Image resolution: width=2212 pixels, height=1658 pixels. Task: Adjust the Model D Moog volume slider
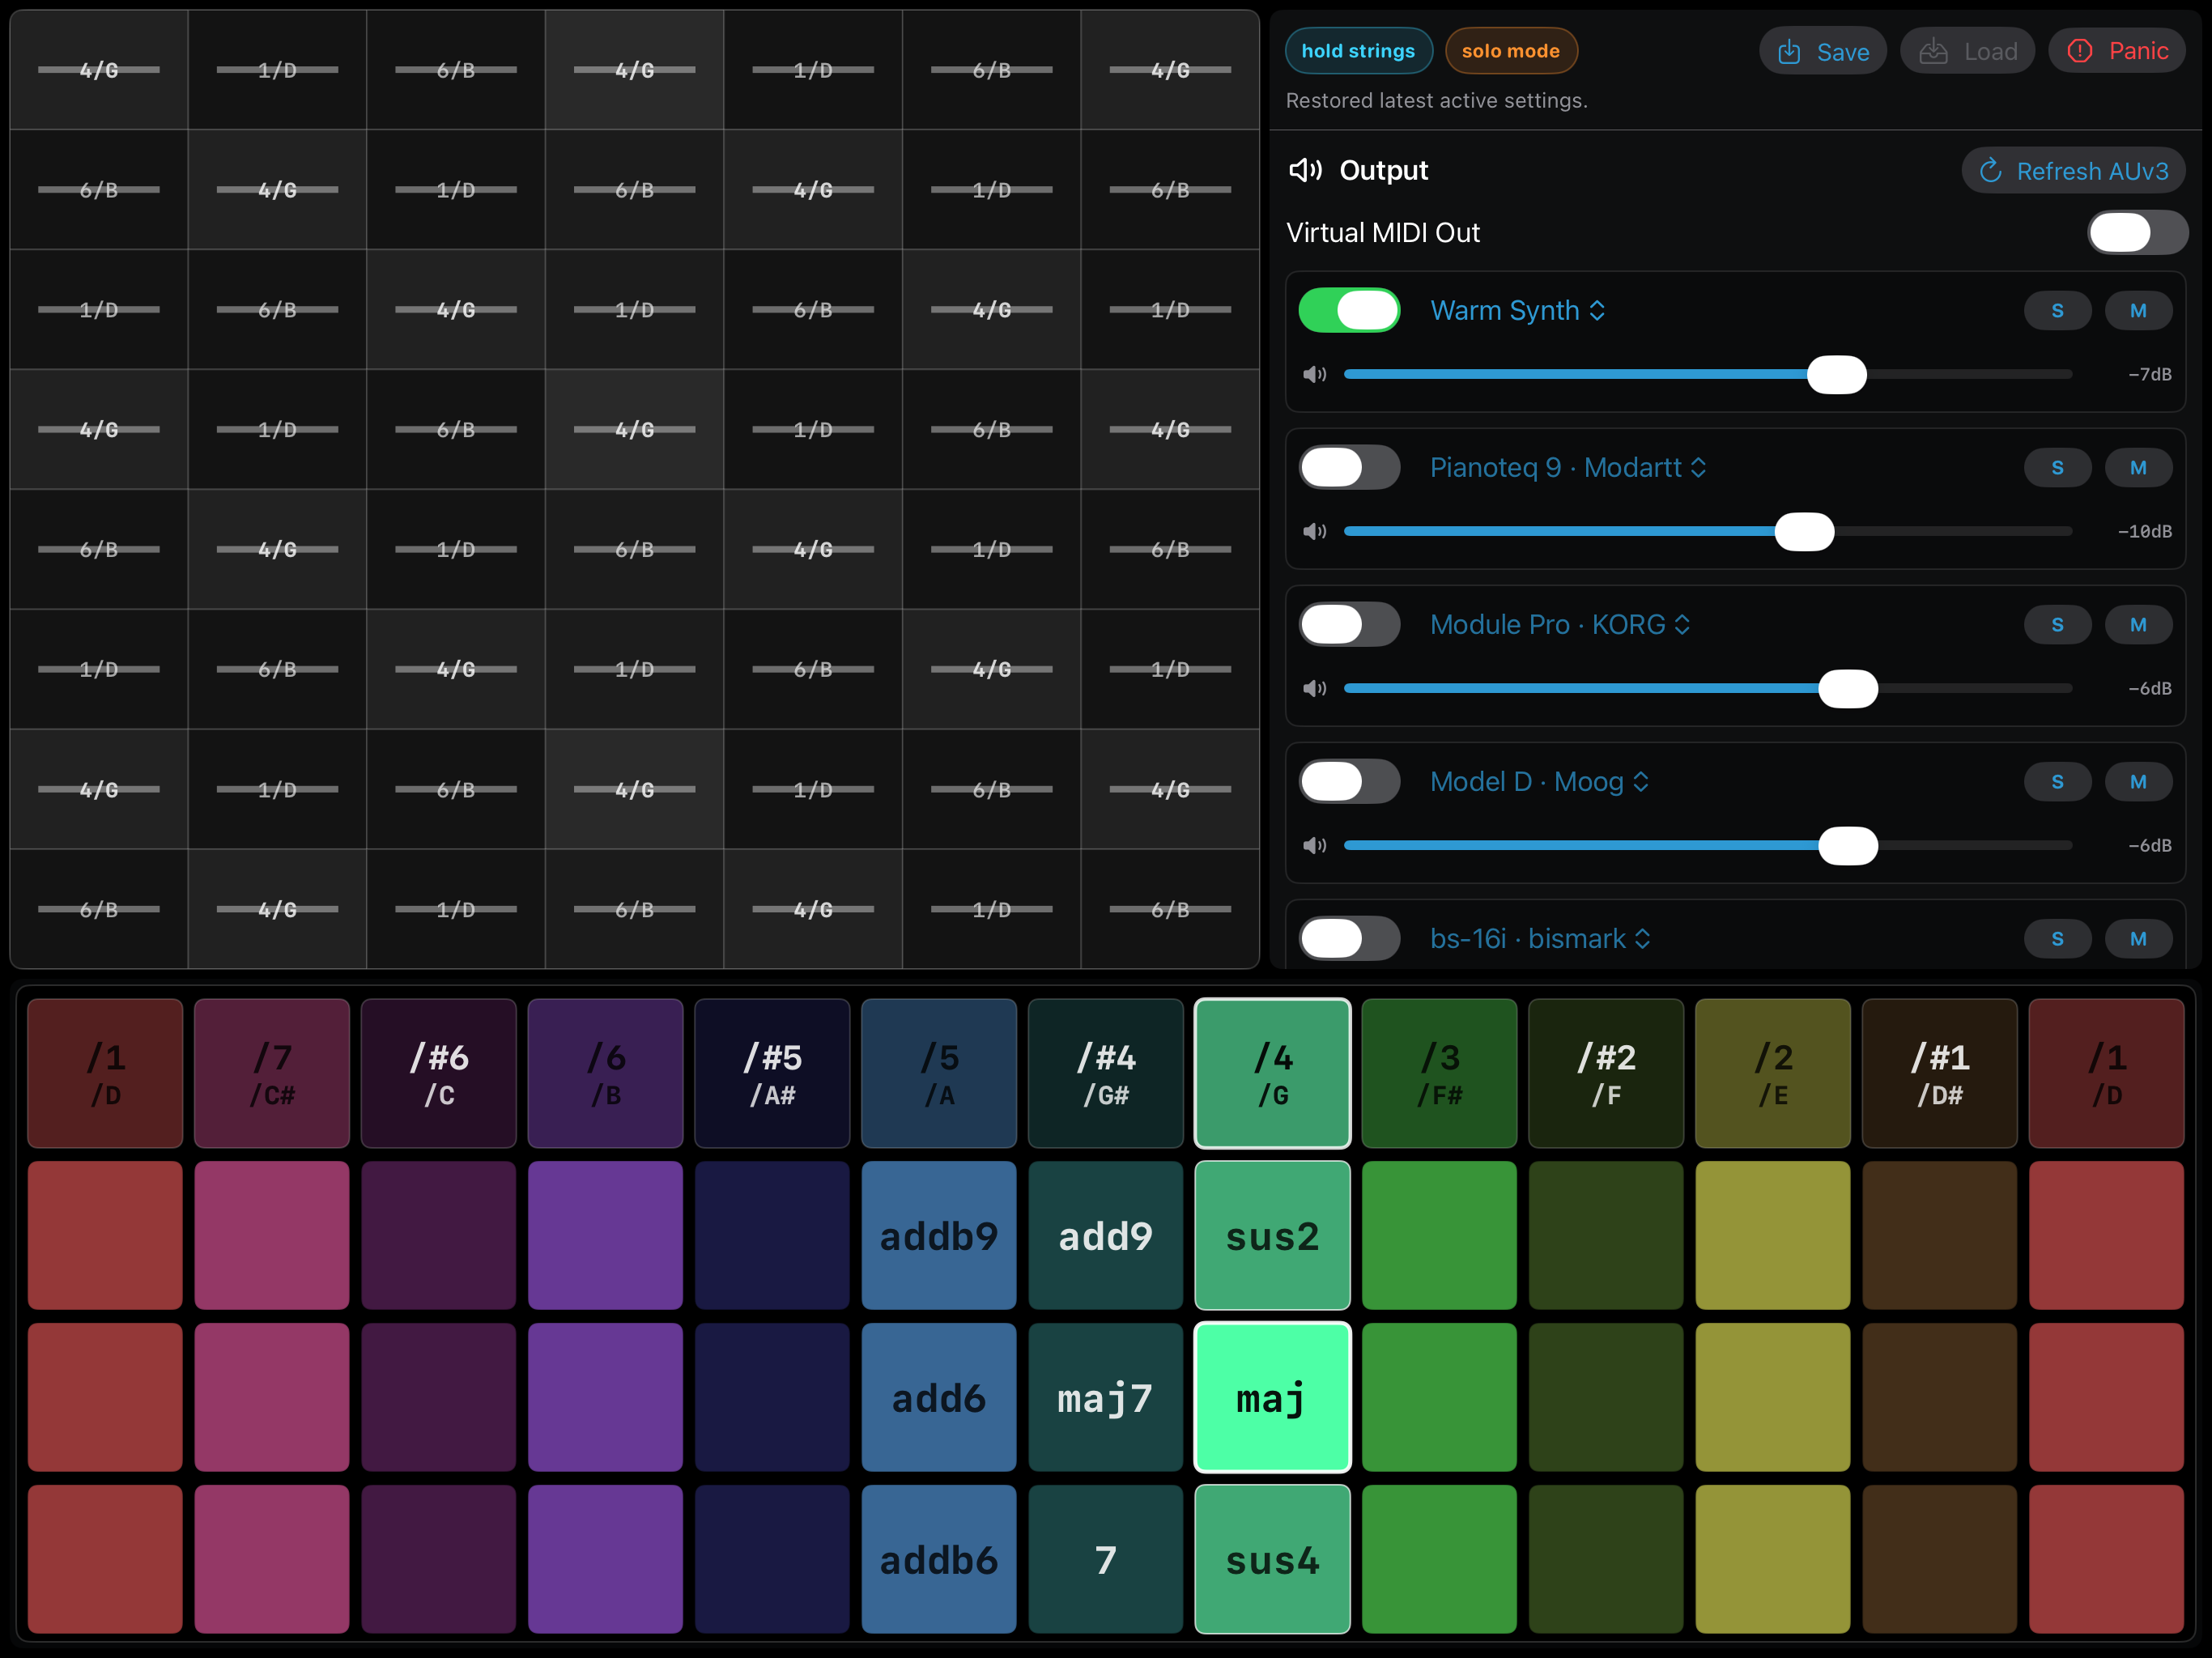(1707, 846)
